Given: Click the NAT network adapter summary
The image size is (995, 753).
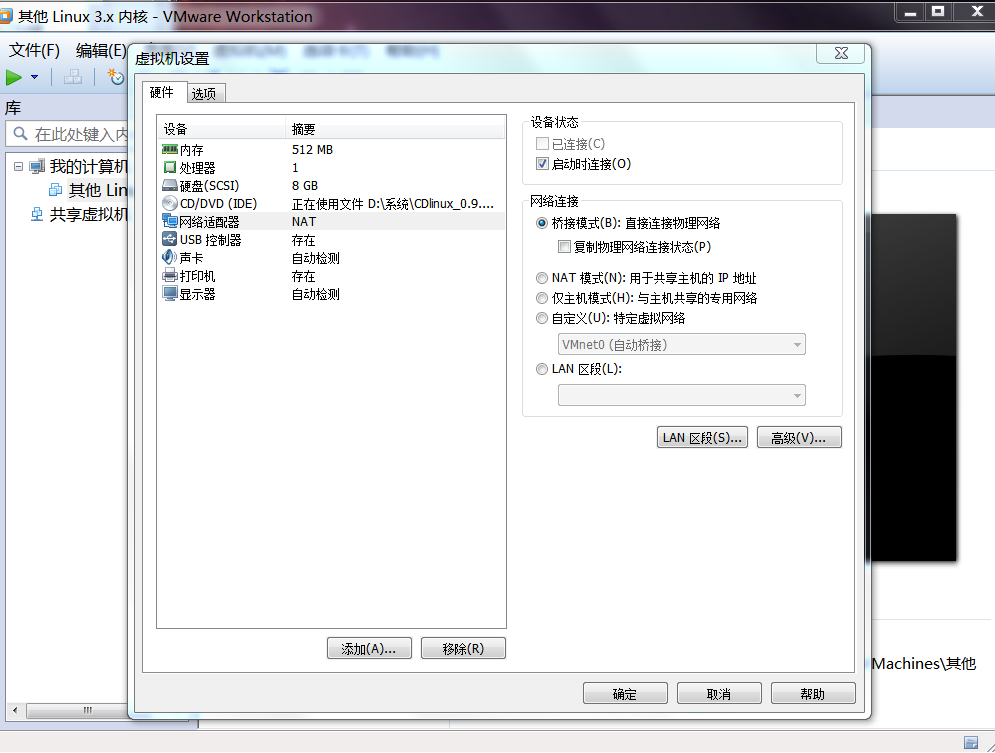Looking at the screenshot, I should 304,221.
